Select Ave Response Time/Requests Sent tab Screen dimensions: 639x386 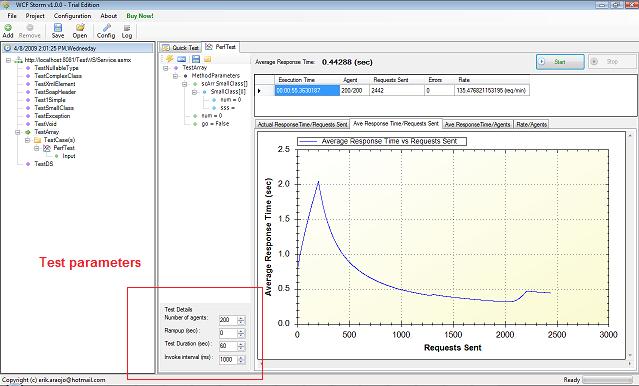396,124
